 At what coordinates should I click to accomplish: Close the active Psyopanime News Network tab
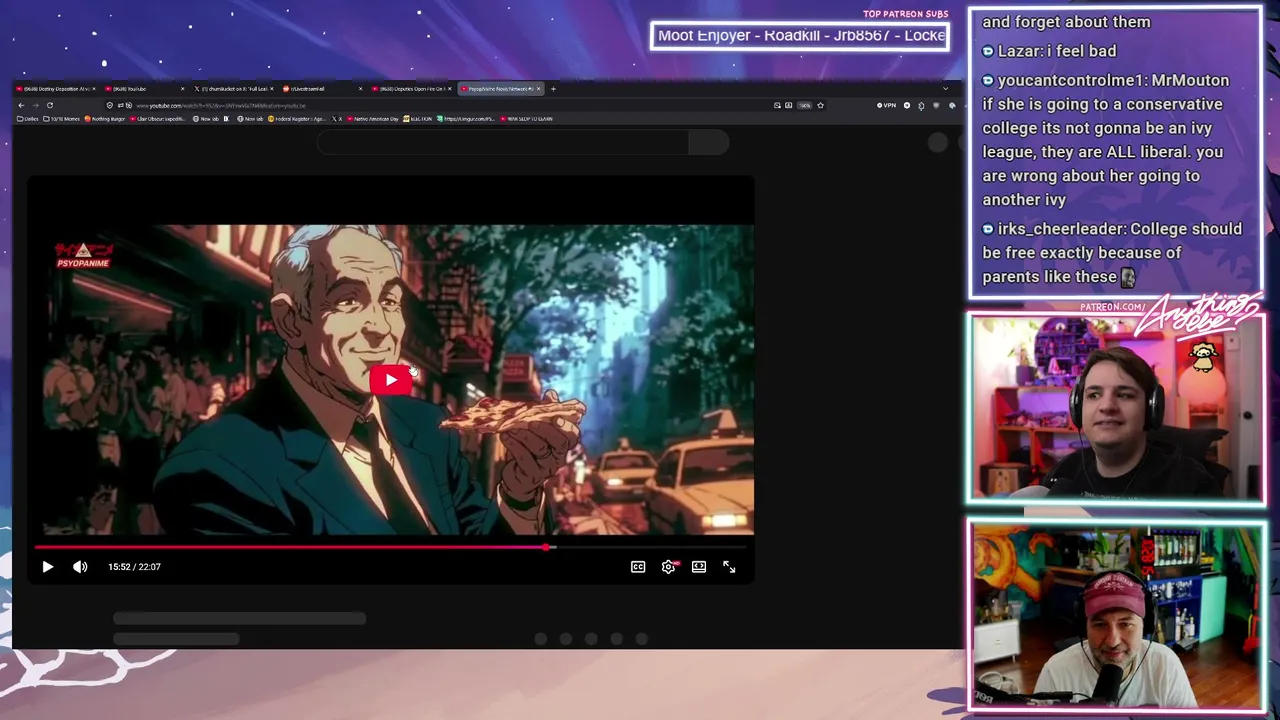coord(539,89)
